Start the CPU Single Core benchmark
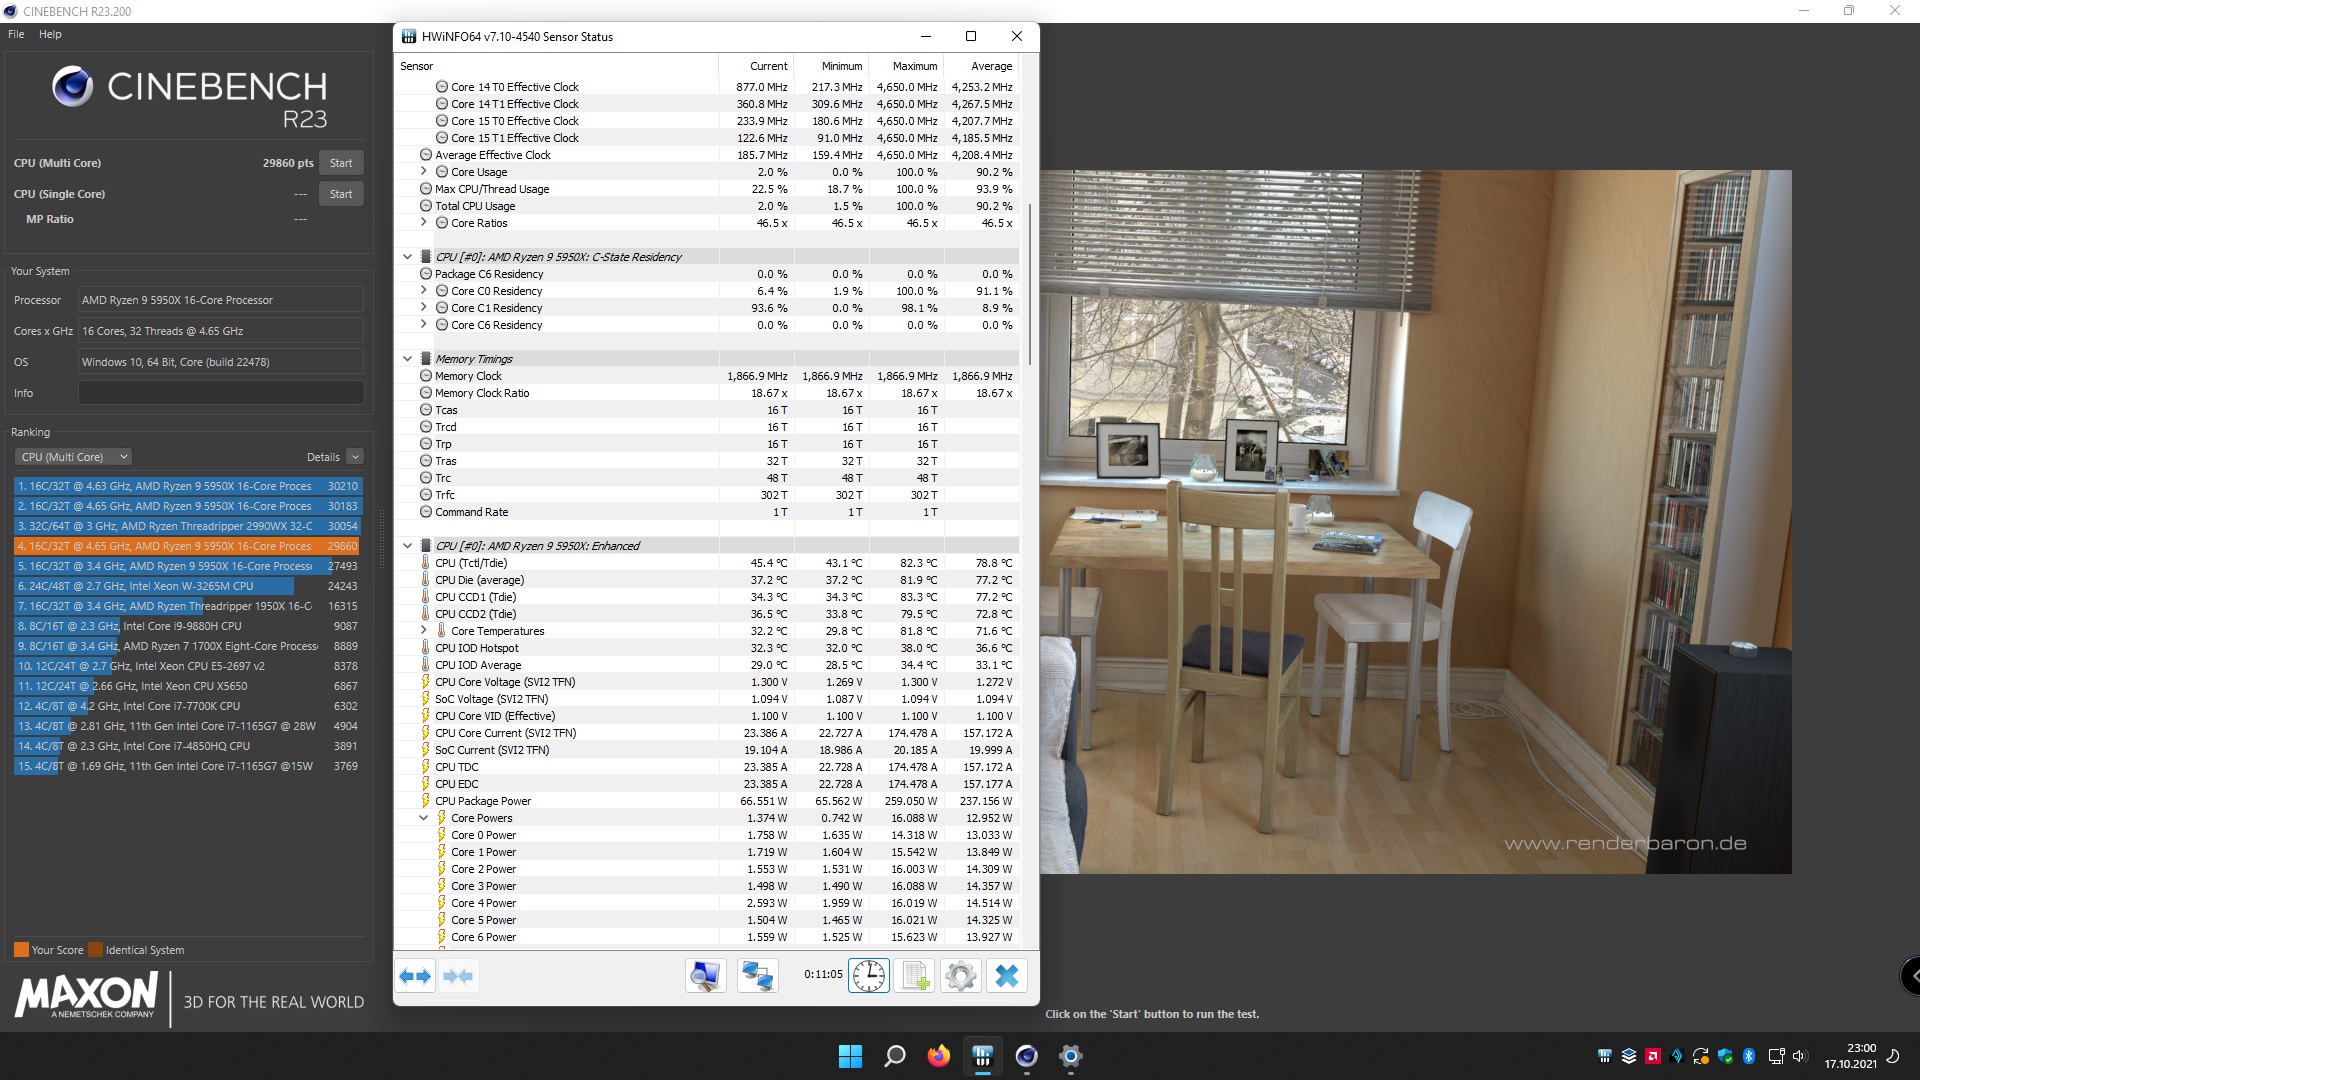 point(341,193)
